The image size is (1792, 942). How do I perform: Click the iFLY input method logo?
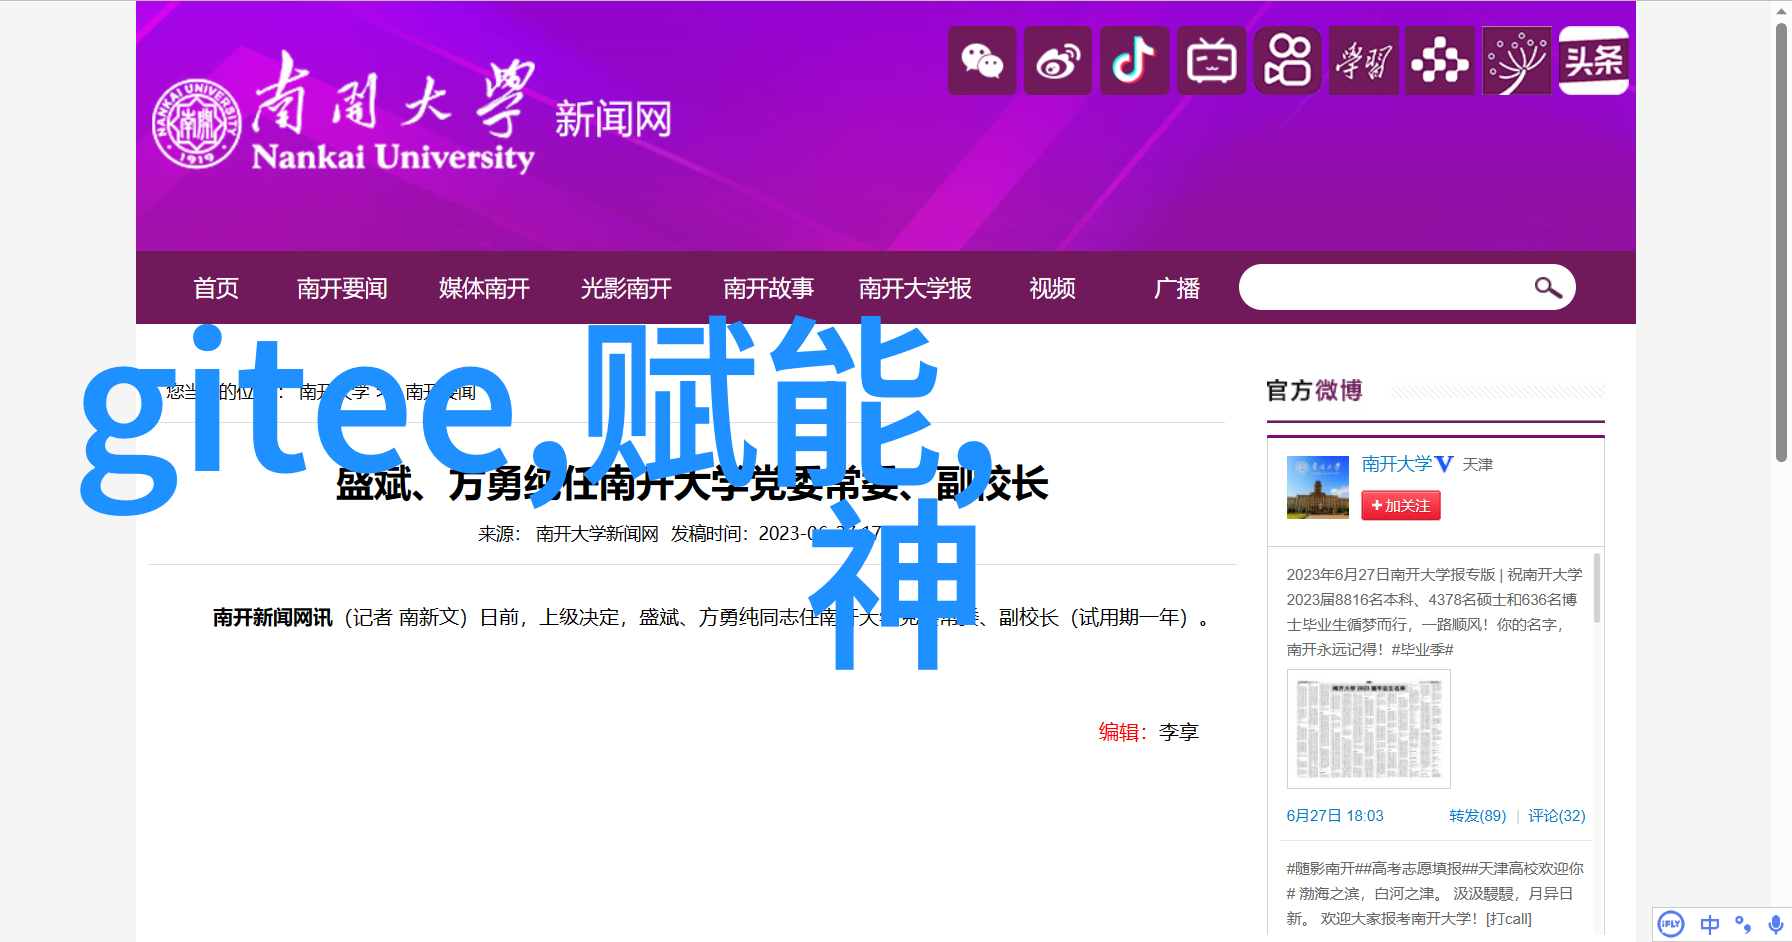1671,924
